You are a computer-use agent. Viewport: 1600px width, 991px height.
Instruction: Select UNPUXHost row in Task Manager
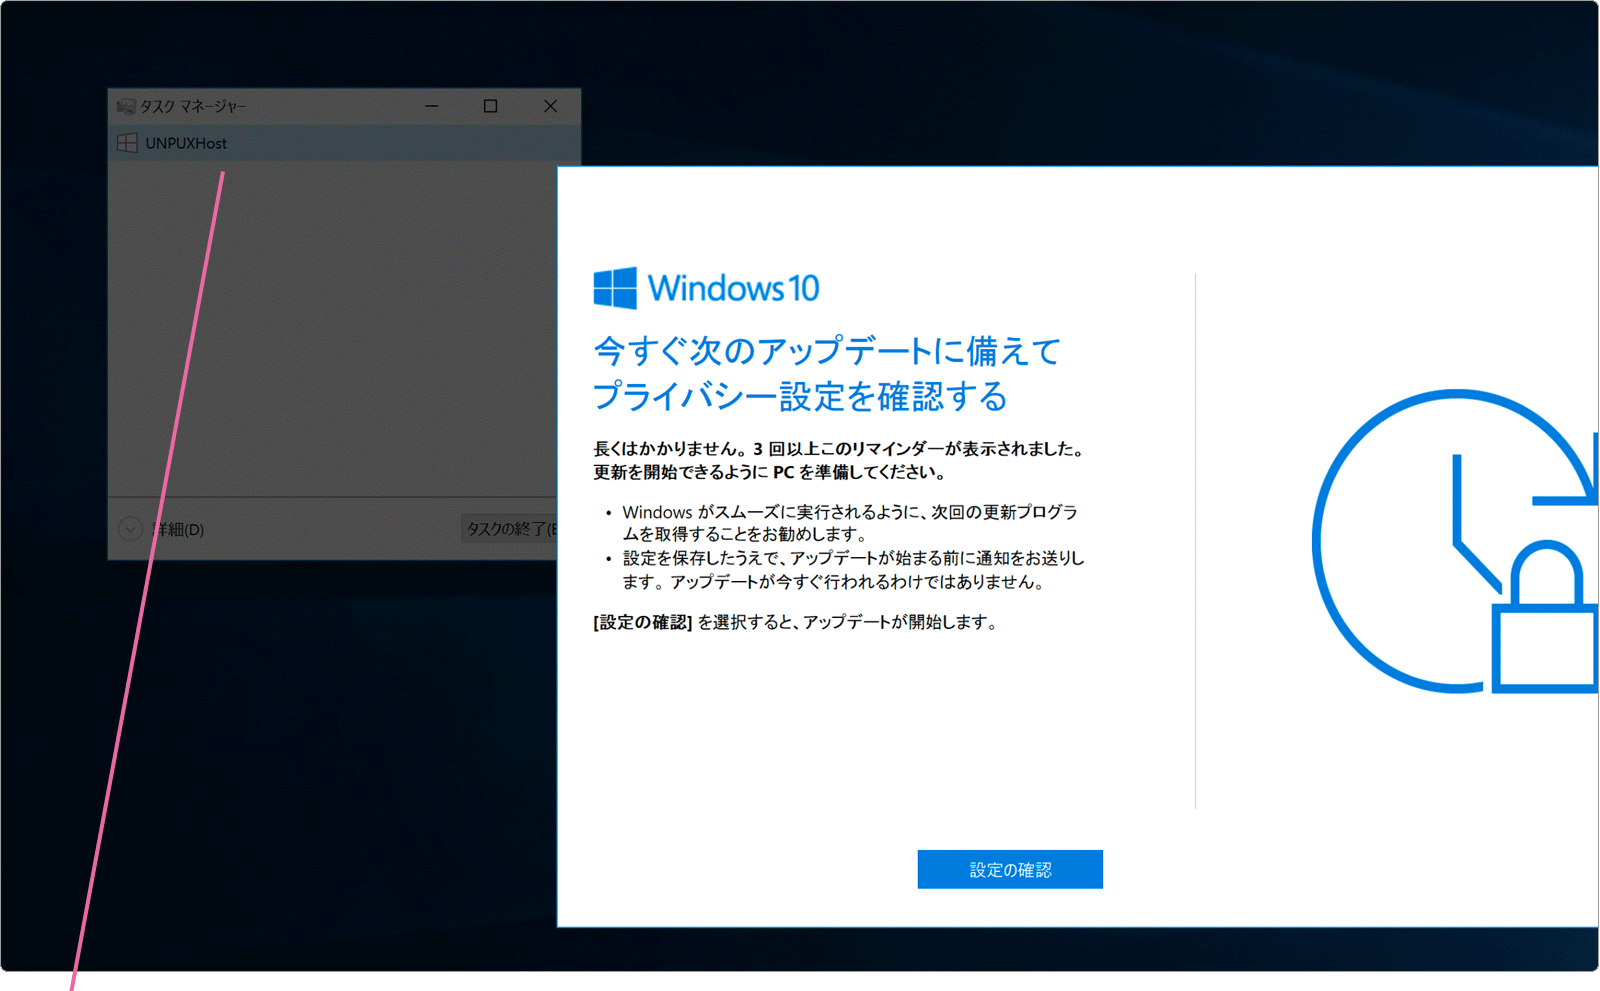click(344, 143)
